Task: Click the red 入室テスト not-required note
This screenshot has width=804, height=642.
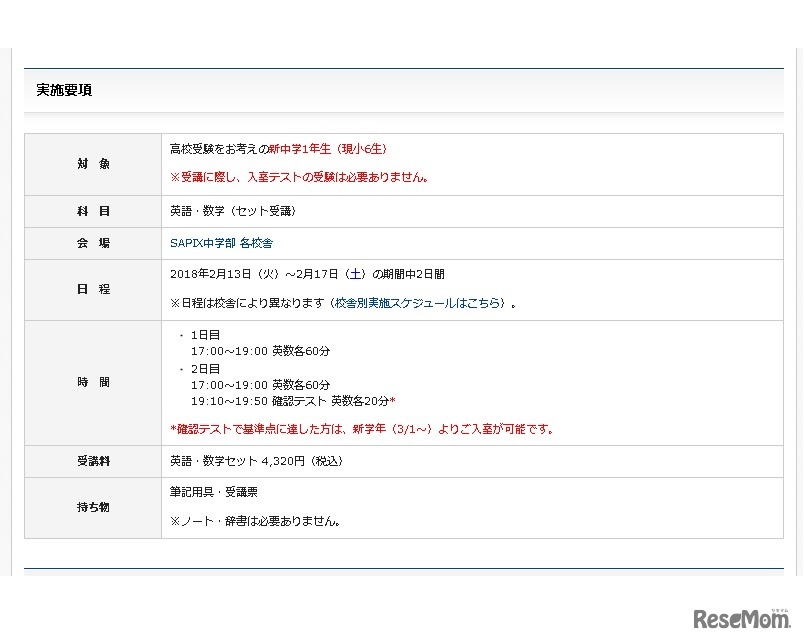Action: click(299, 178)
